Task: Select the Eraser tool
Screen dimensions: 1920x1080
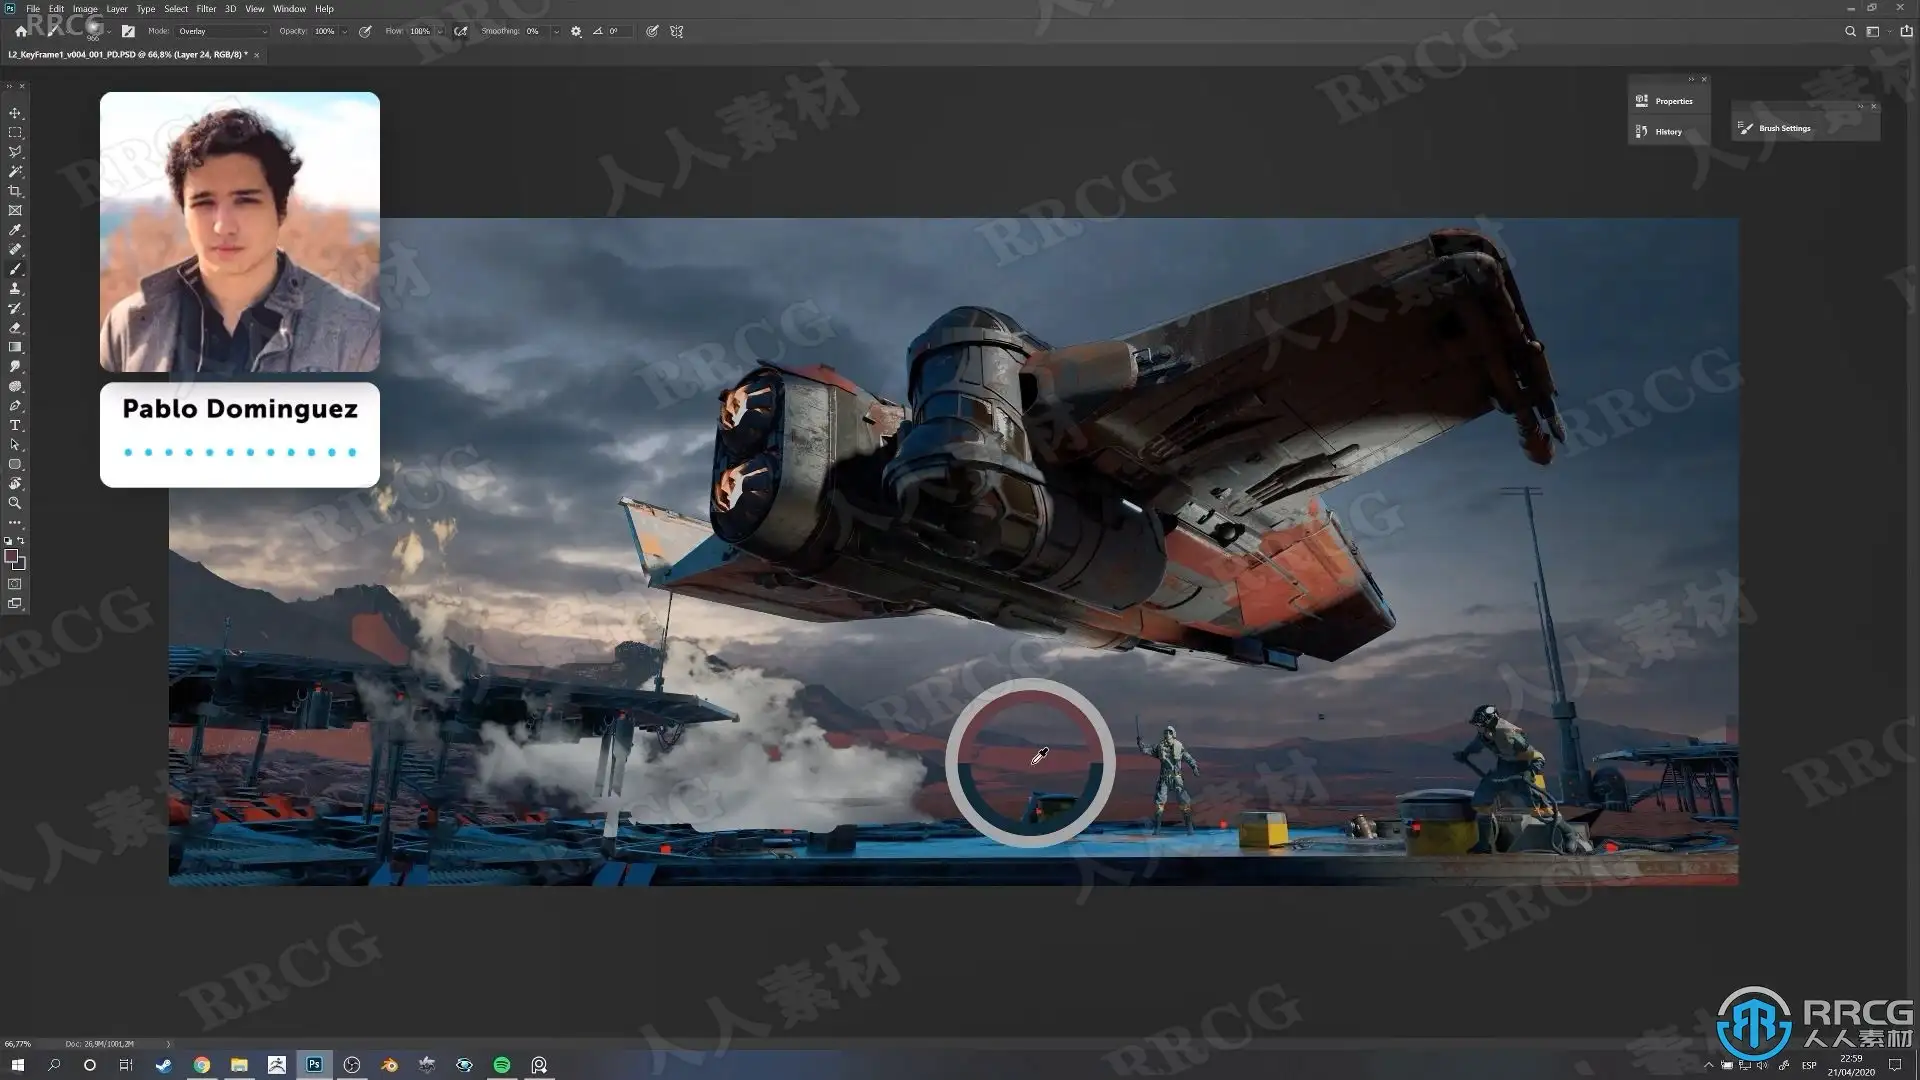Action: [15, 328]
